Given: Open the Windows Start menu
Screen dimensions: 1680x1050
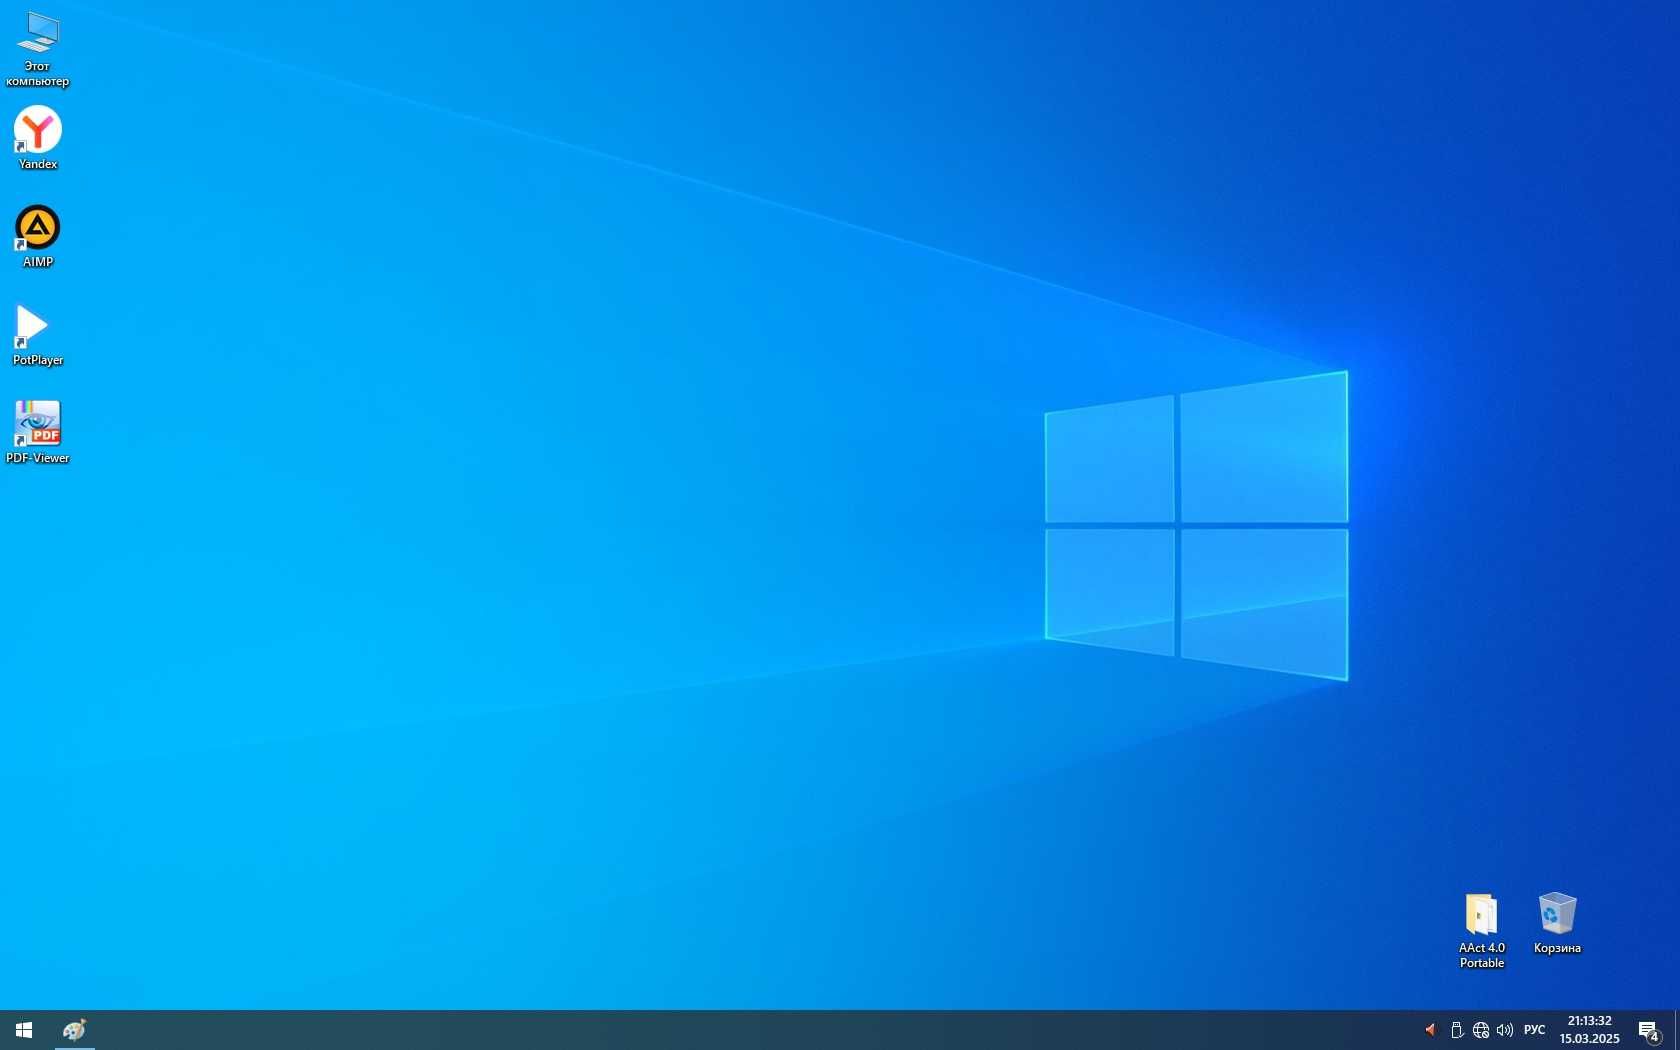Looking at the screenshot, I should coord(24,1030).
